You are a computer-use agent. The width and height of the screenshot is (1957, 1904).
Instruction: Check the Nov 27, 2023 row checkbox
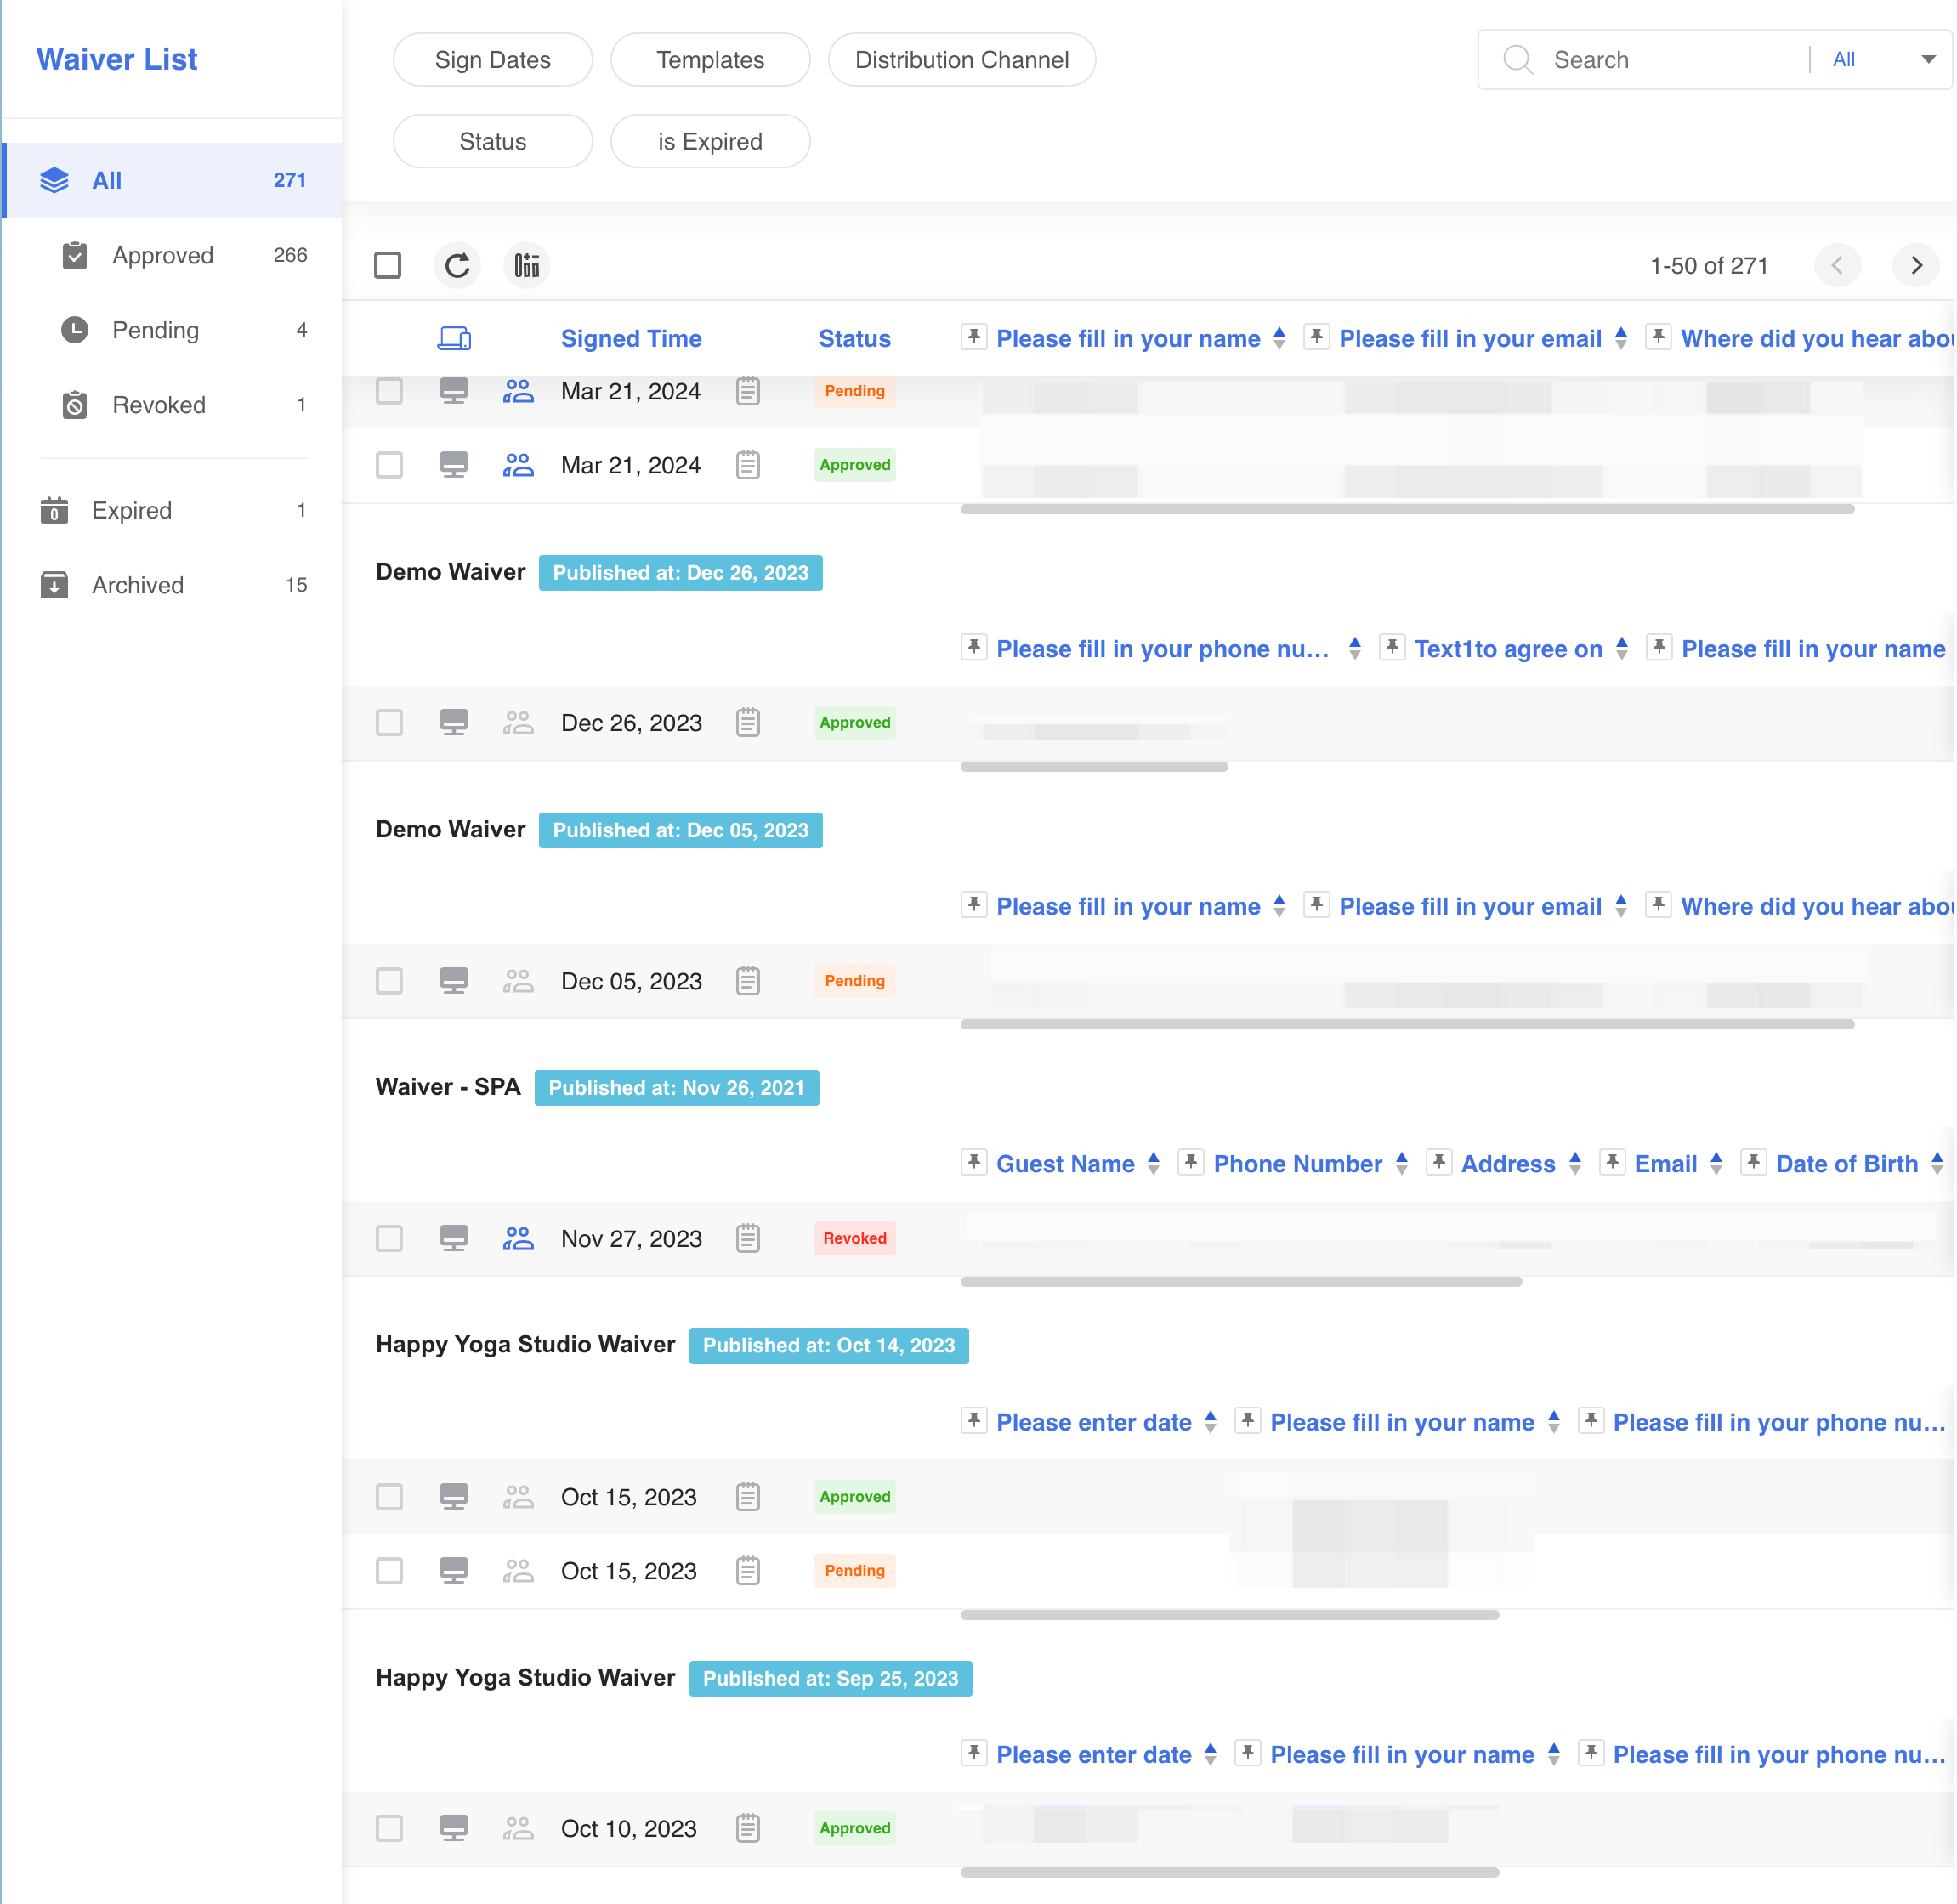tap(389, 1238)
